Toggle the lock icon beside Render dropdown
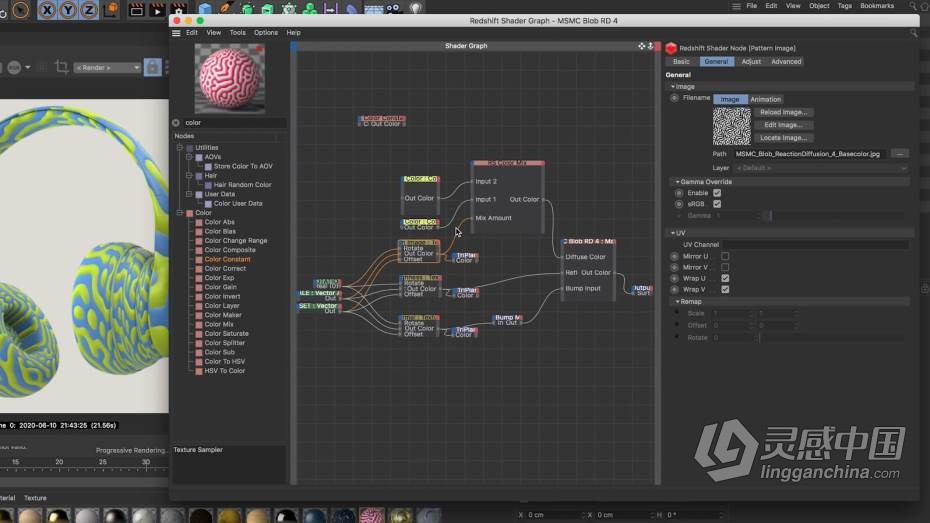Viewport: 930px width, 523px height. pos(152,67)
